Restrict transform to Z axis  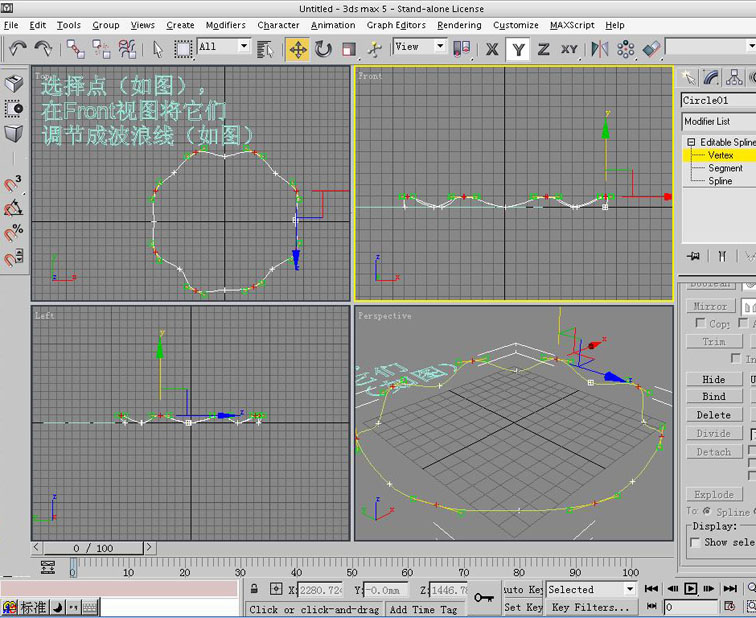543,49
